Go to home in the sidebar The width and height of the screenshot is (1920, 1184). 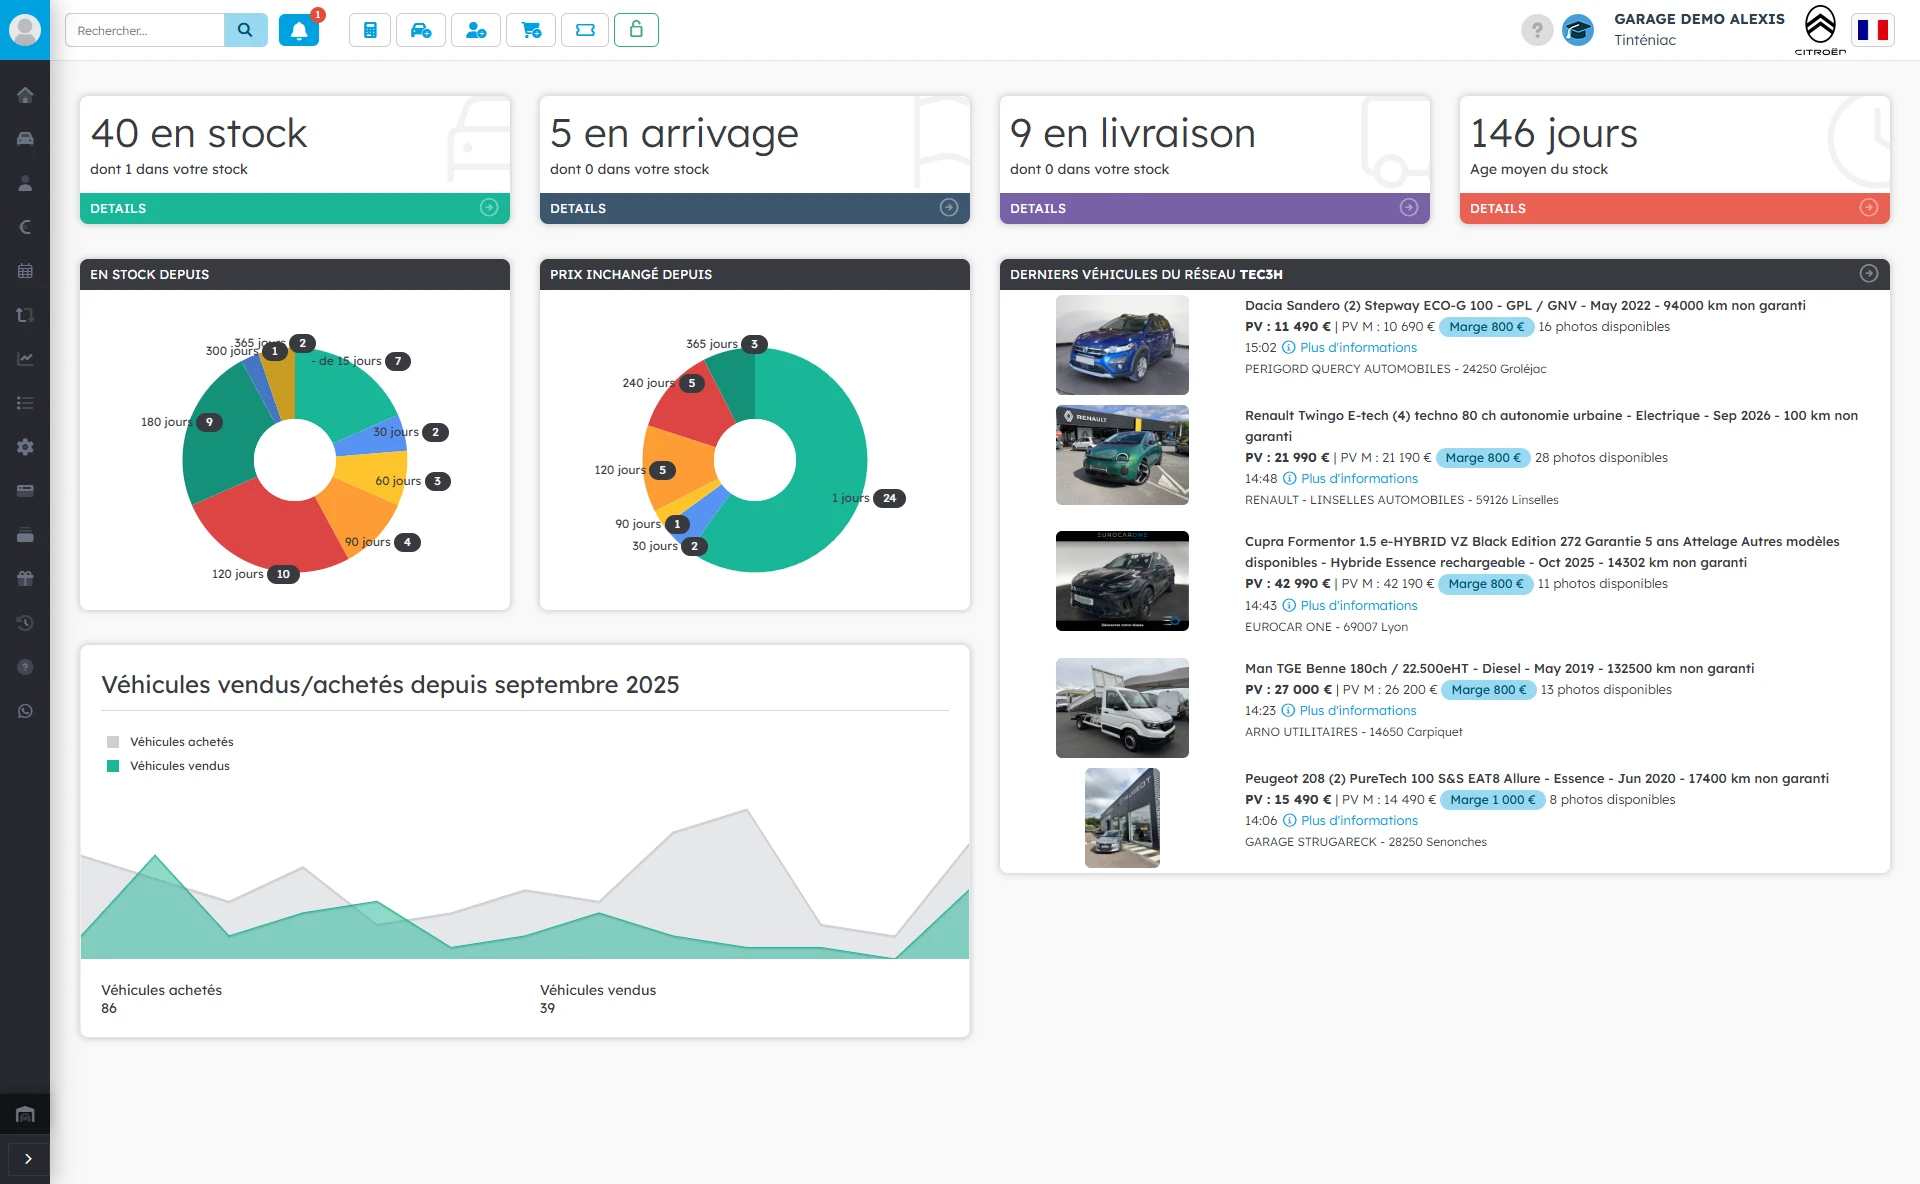[x=25, y=95]
